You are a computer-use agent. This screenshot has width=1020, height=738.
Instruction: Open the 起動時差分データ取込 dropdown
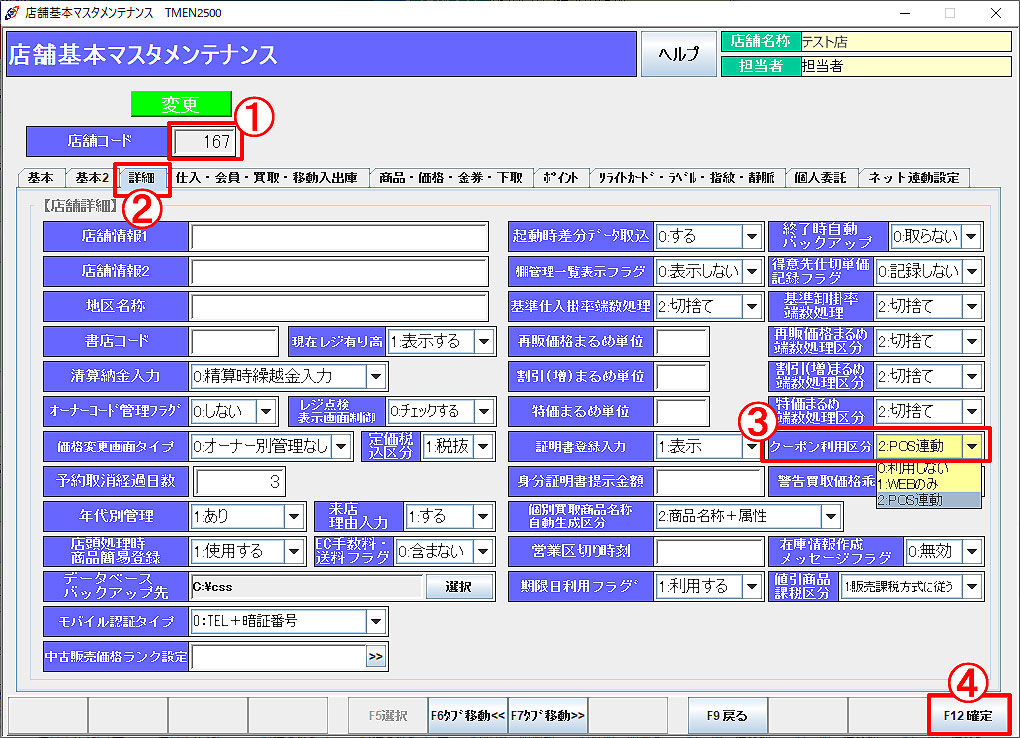pyautogui.click(x=751, y=236)
